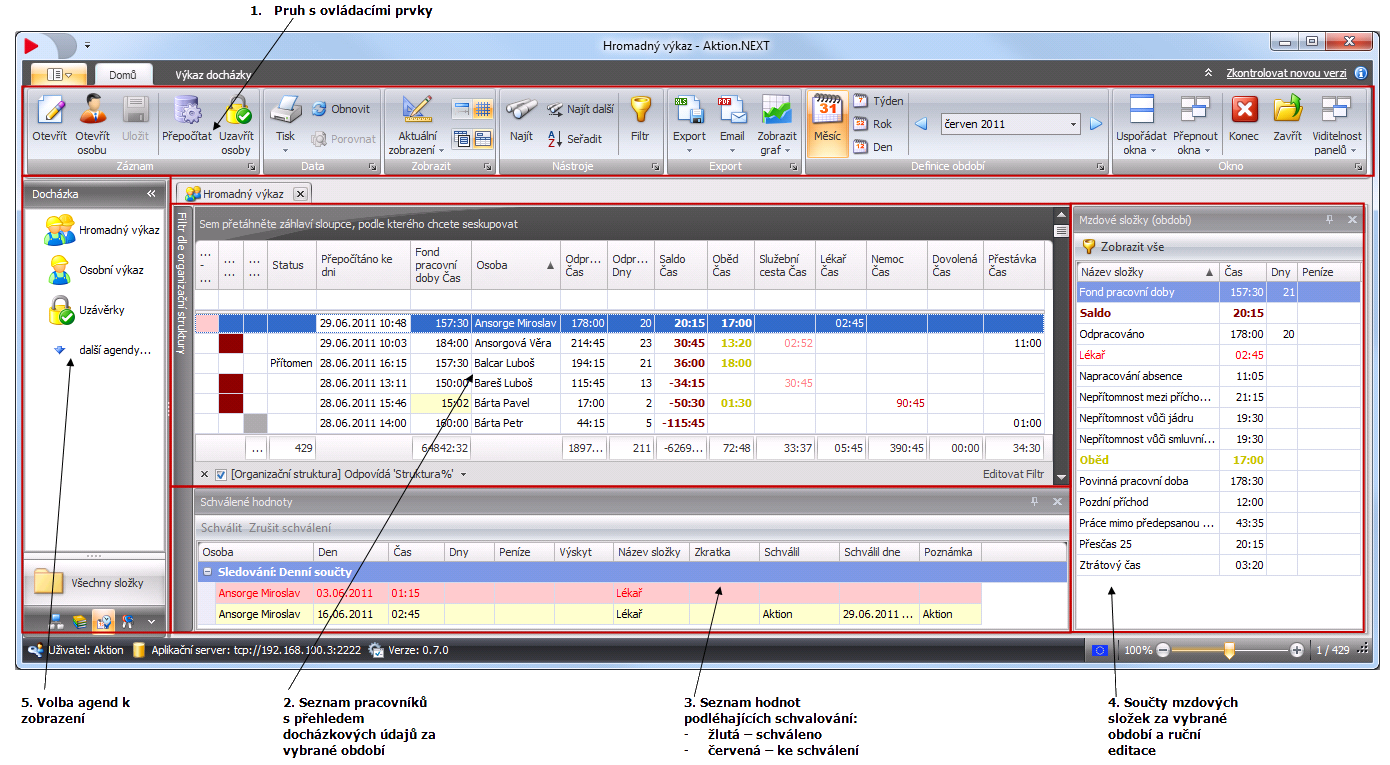Open Aktuální zobrazení view menu

point(418,124)
